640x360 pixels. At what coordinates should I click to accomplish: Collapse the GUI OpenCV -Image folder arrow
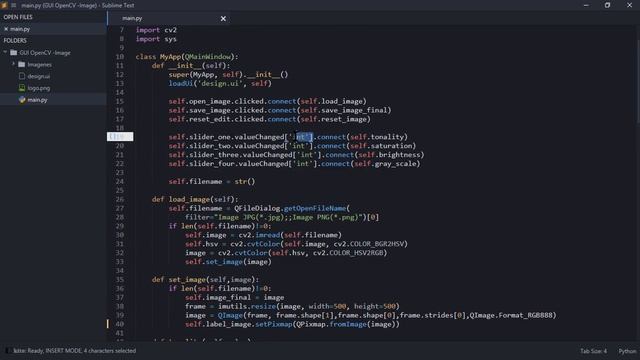coord(5,53)
